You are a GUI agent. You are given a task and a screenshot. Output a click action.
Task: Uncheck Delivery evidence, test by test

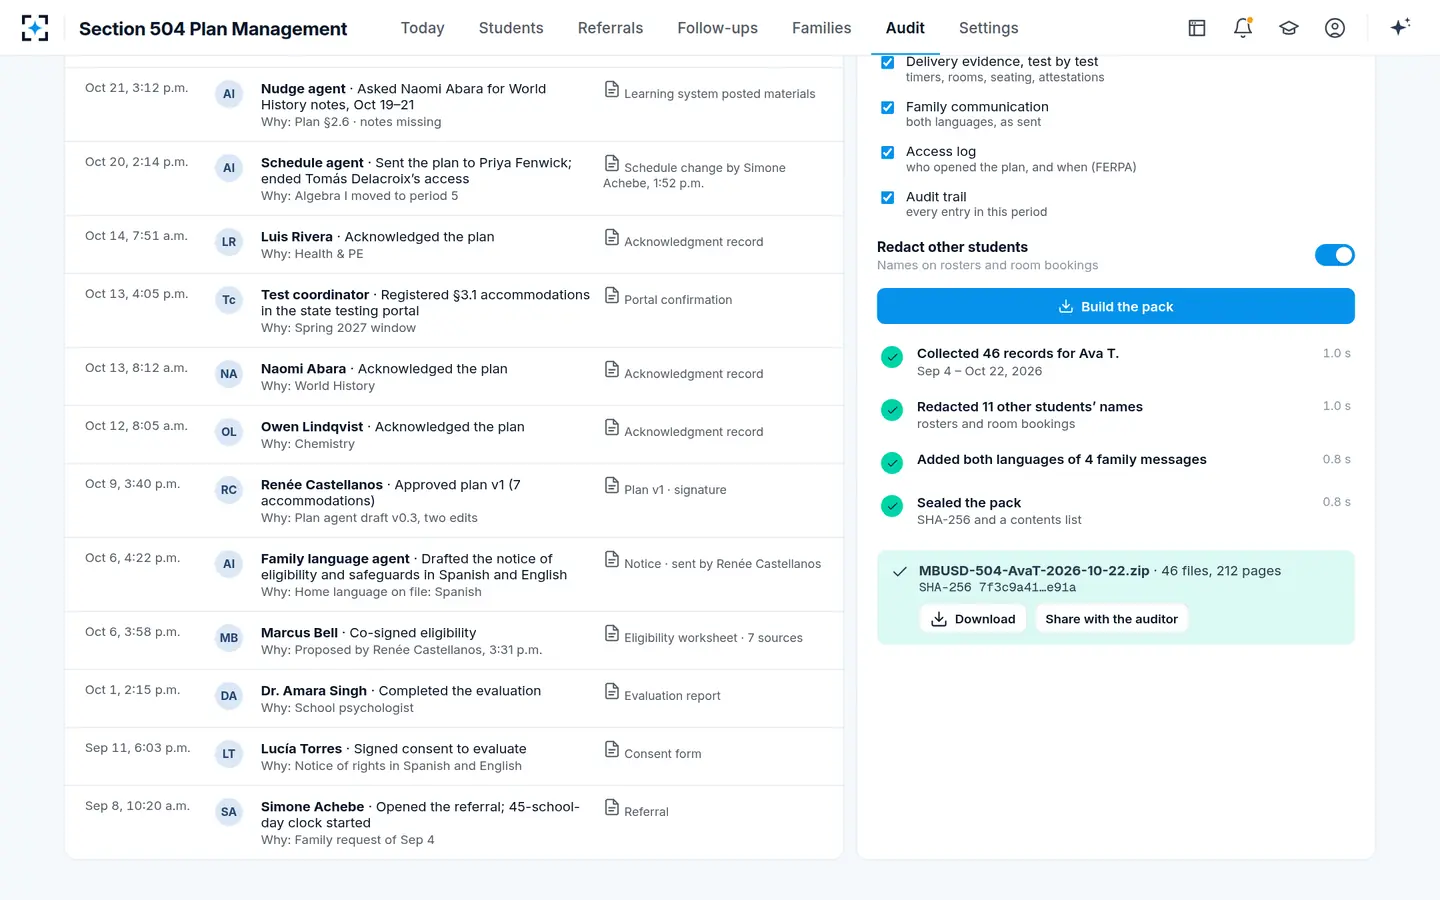pos(887,62)
